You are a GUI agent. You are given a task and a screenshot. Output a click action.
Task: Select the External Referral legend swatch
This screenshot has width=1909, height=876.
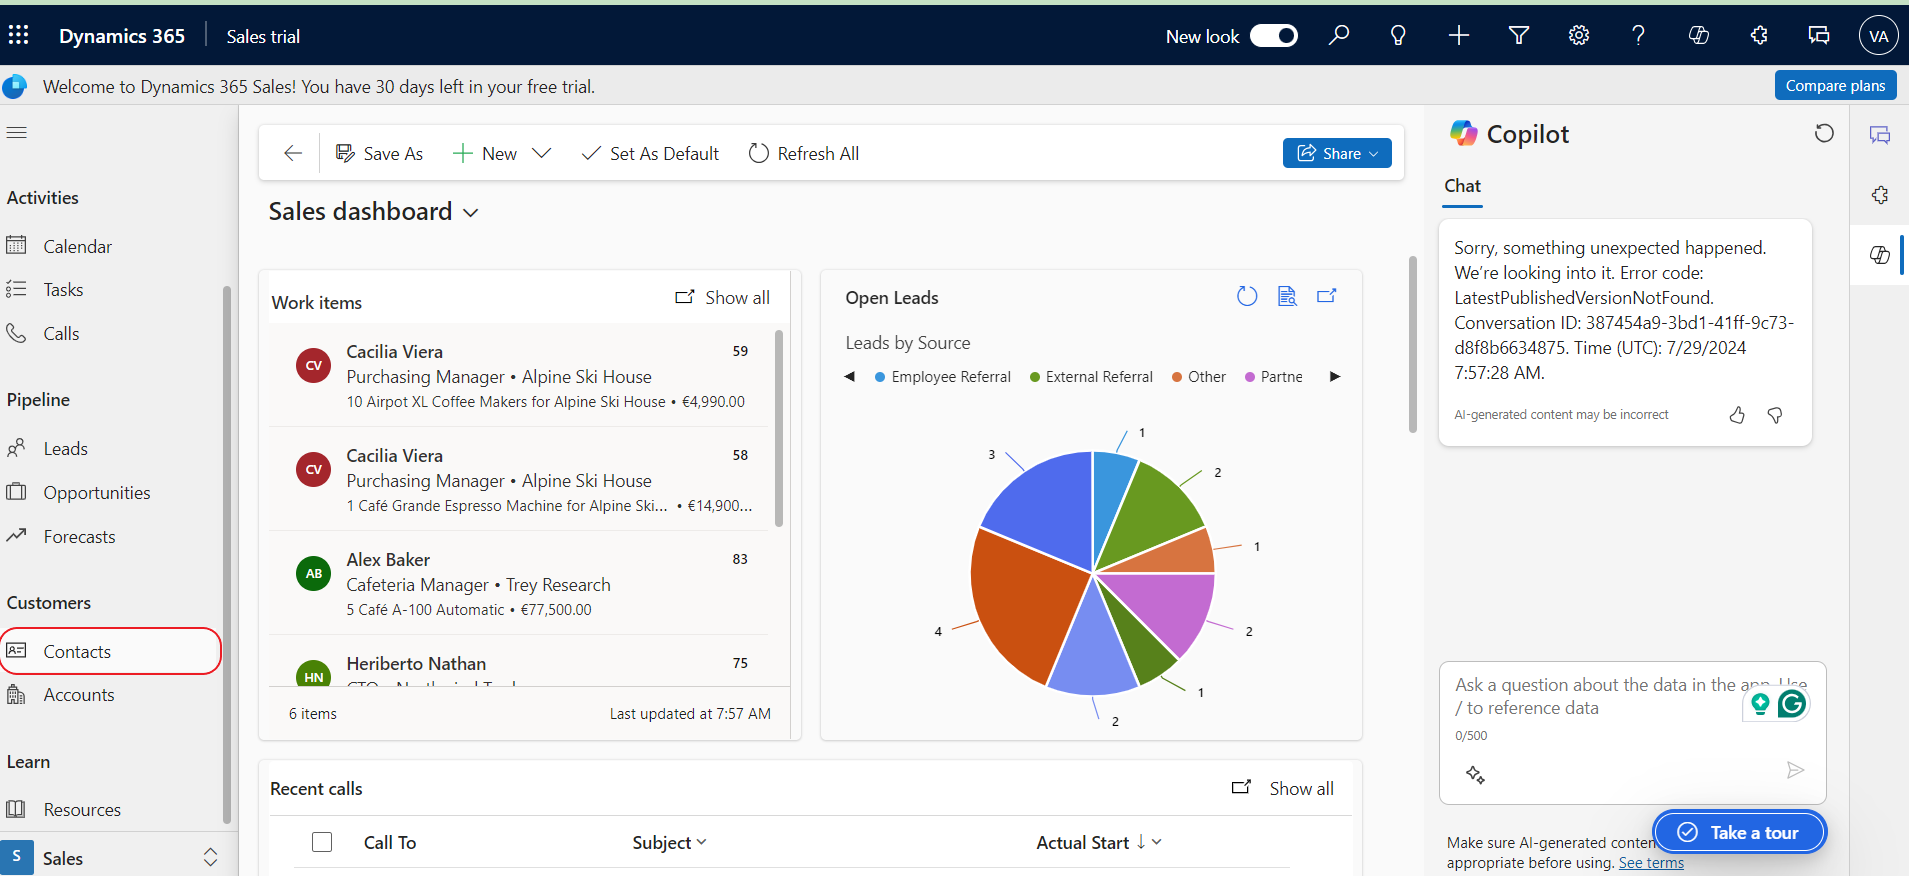(x=1035, y=377)
